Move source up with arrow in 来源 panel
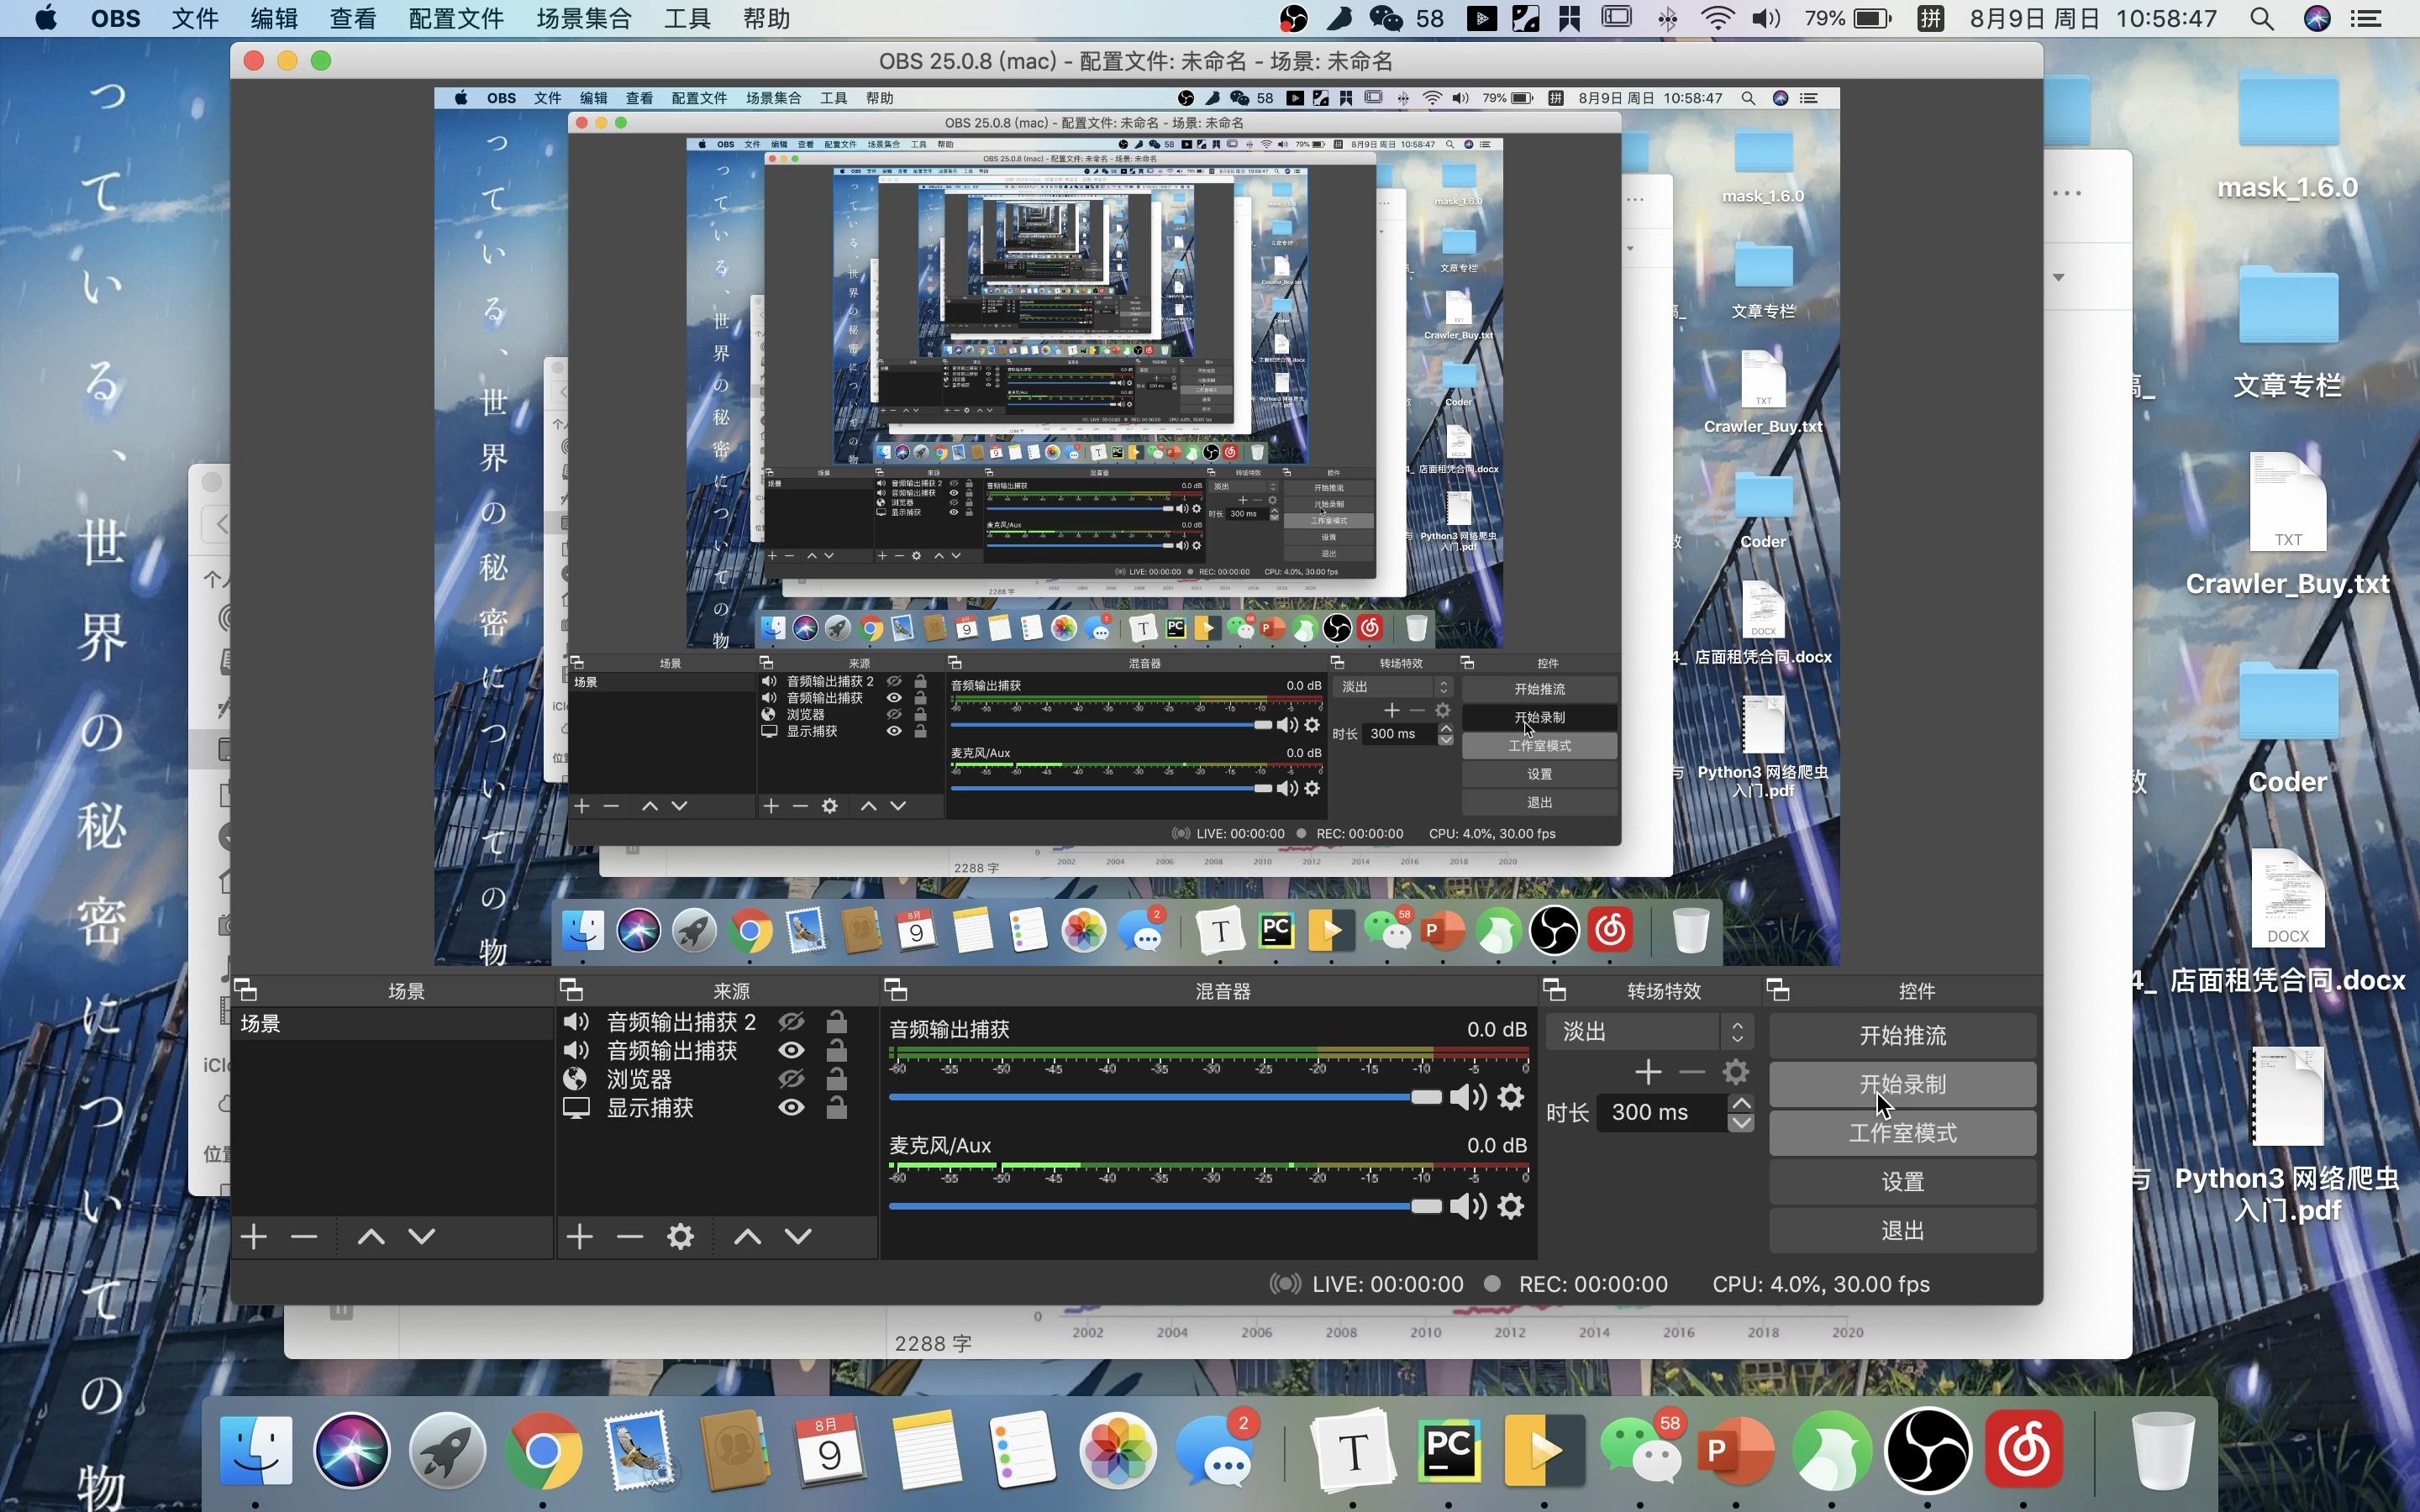 [747, 1237]
